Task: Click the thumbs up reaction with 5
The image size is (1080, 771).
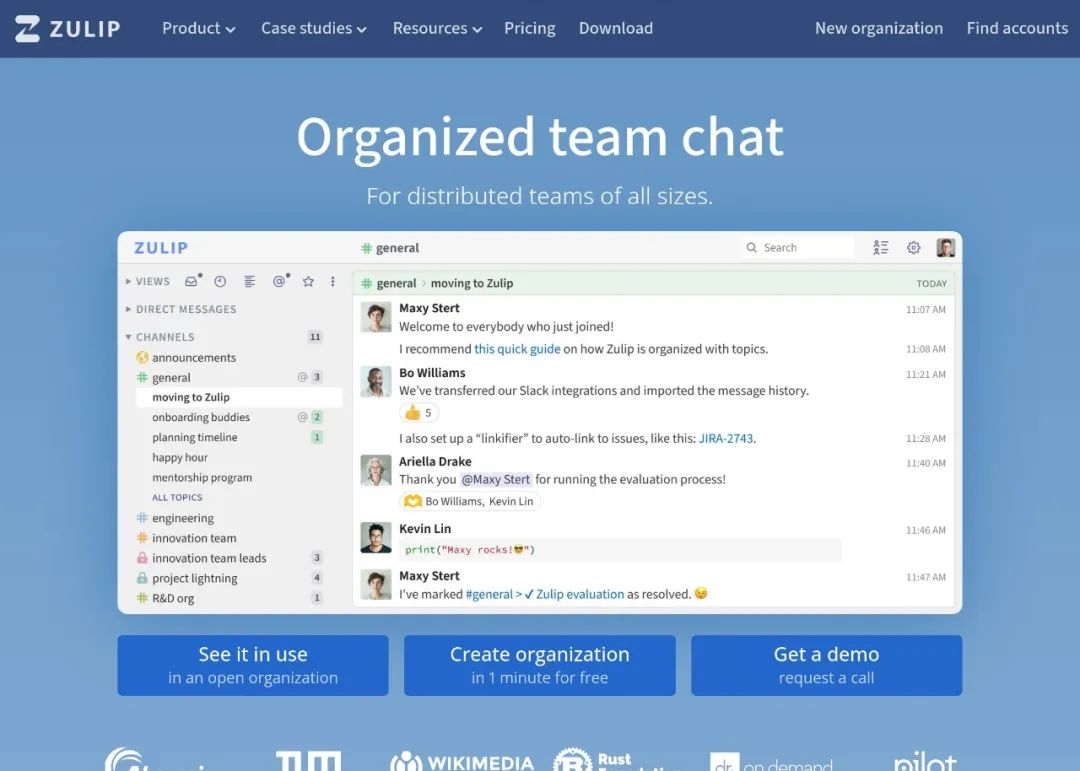Action: (x=419, y=413)
